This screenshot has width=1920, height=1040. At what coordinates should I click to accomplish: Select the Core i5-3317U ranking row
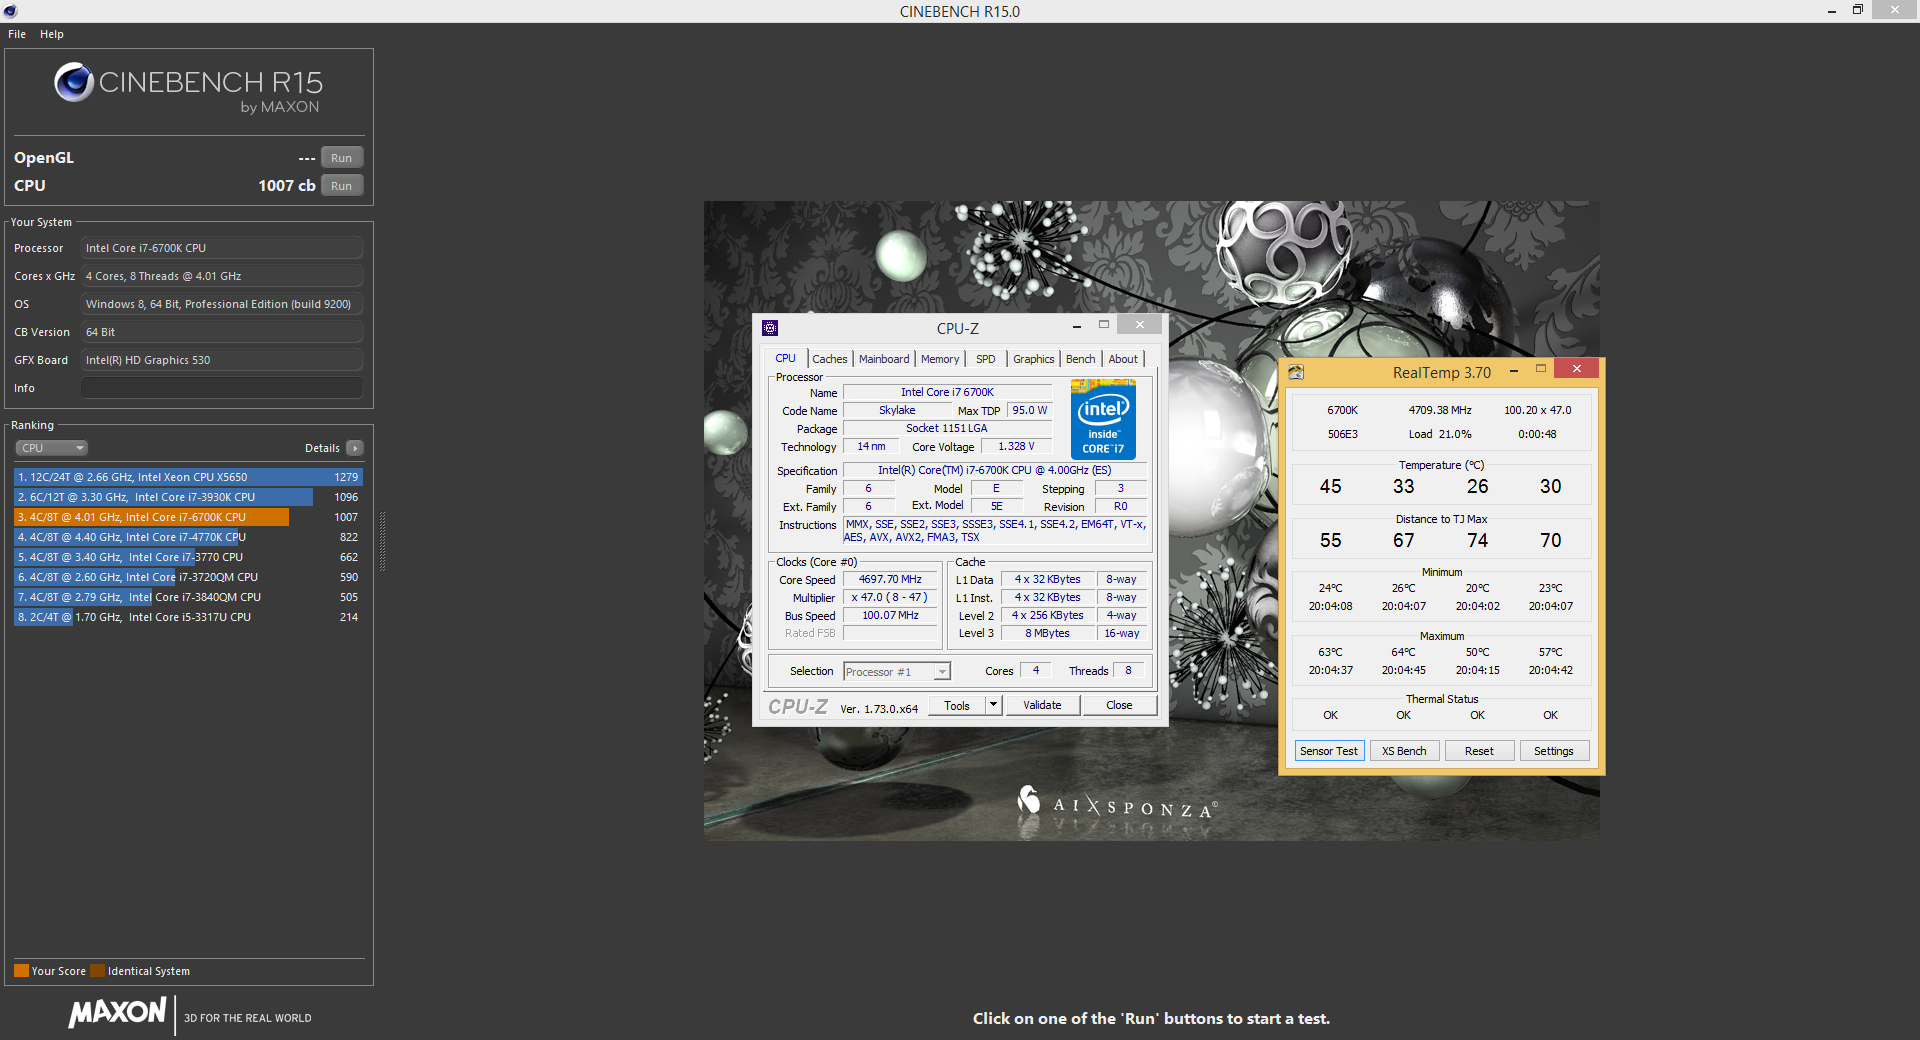188,617
